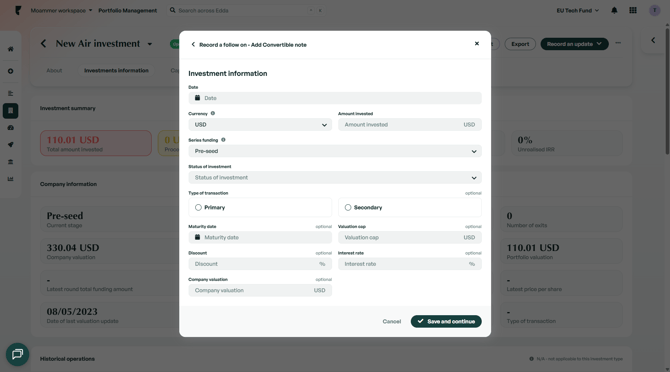Click the Date calendar icon
Image resolution: width=670 pixels, height=372 pixels.
click(x=197, y=98)
